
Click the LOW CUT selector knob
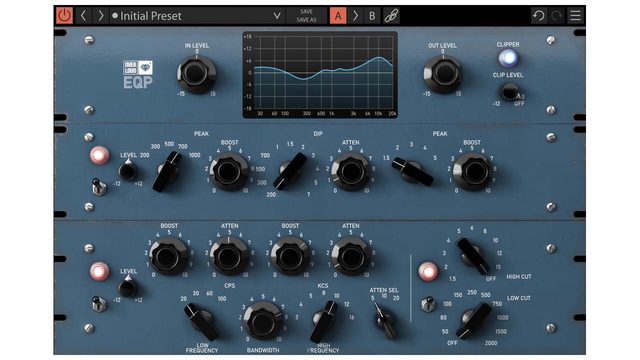473,321
